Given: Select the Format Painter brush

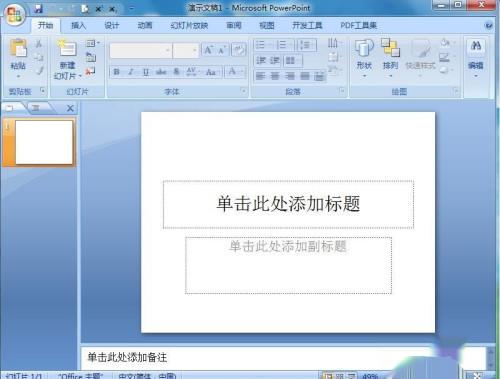Looking at the screenshot, I should (x=40, y=70).
